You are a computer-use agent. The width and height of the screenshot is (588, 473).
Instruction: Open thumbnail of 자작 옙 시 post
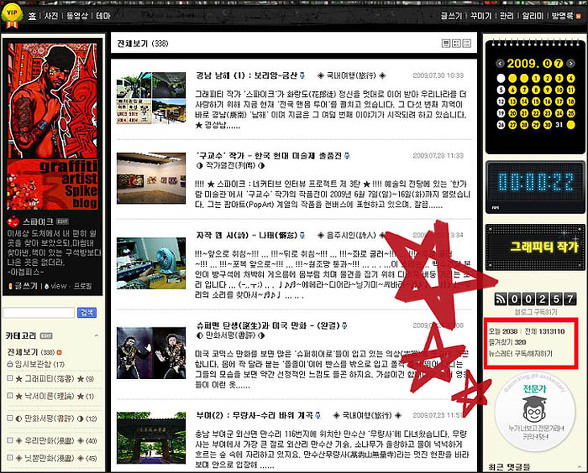[x=151, y=263]
